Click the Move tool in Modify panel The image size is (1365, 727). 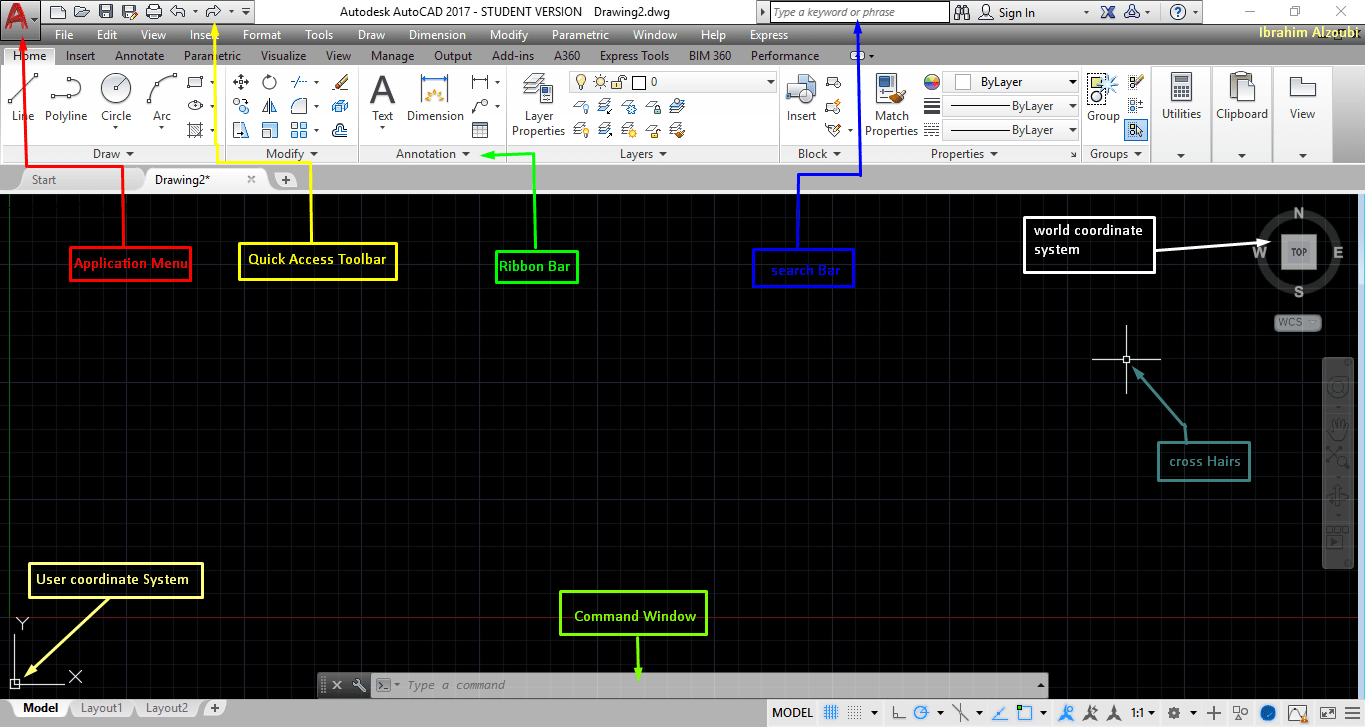[x=241, y=82]
